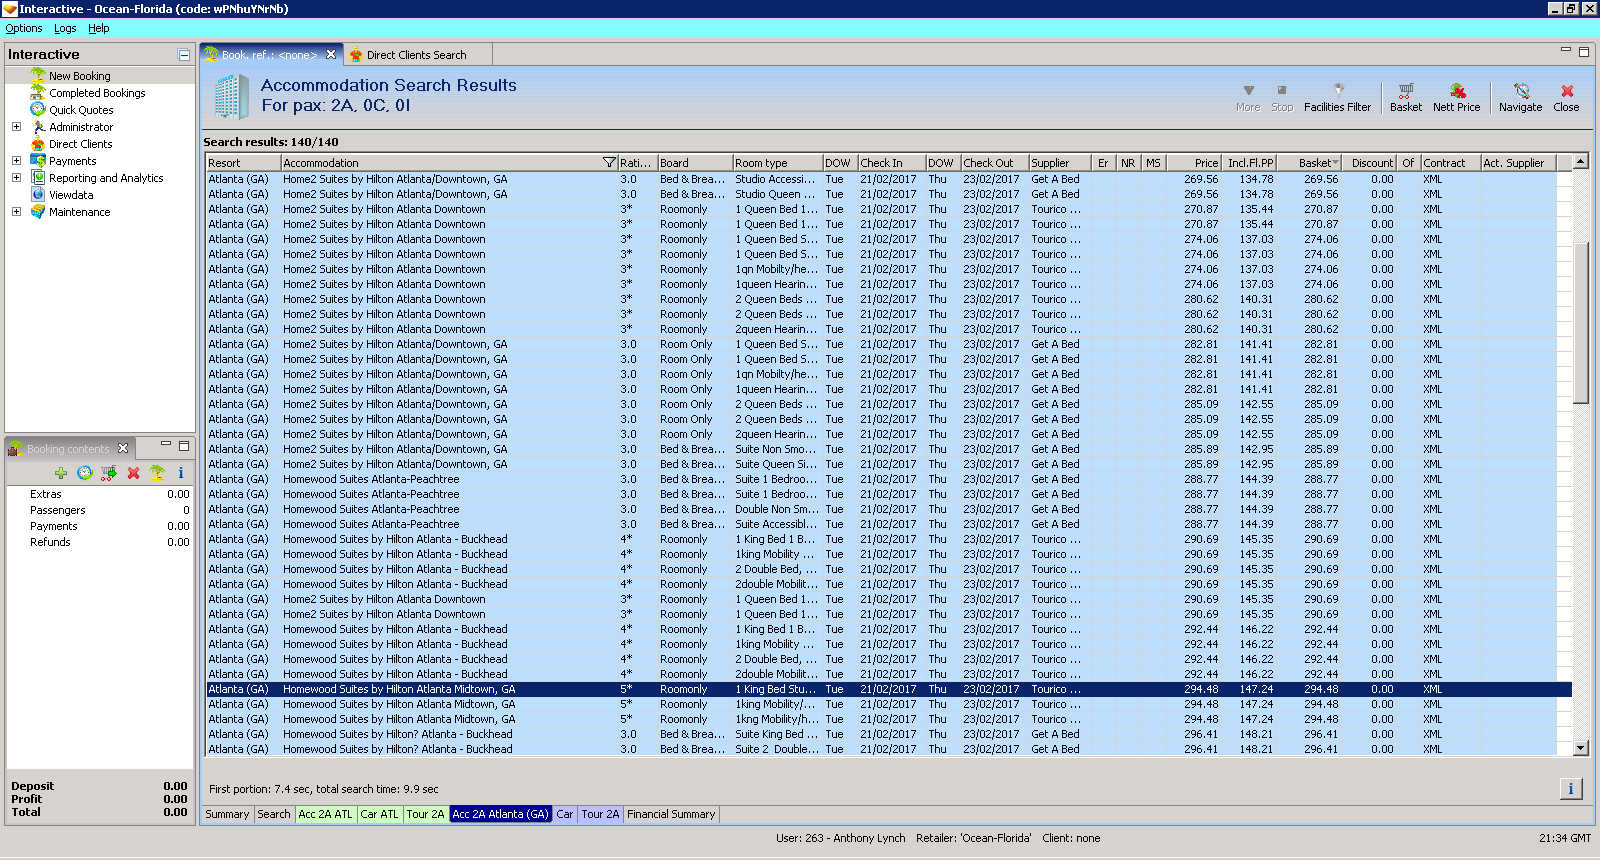Switch to the Financial Summary tab
Viewport: 1600px width, 860px height.
click(x=671, y=814)
